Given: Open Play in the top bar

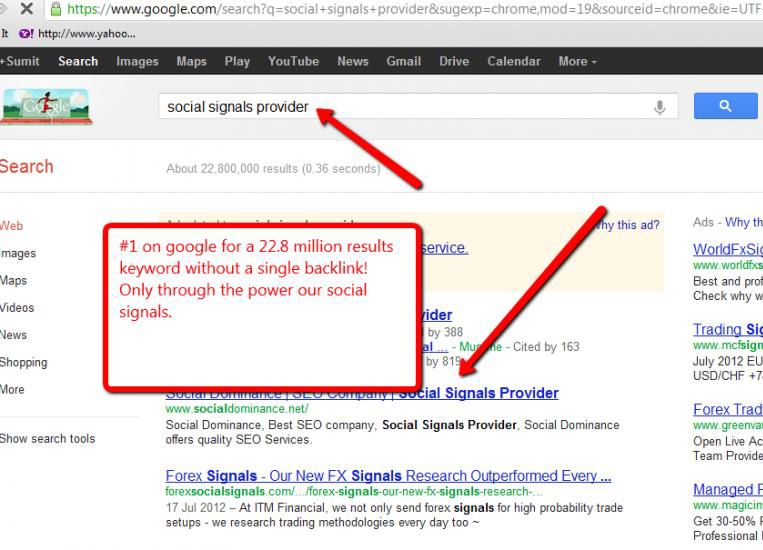Looking at the screenshot, I should 237,61.
